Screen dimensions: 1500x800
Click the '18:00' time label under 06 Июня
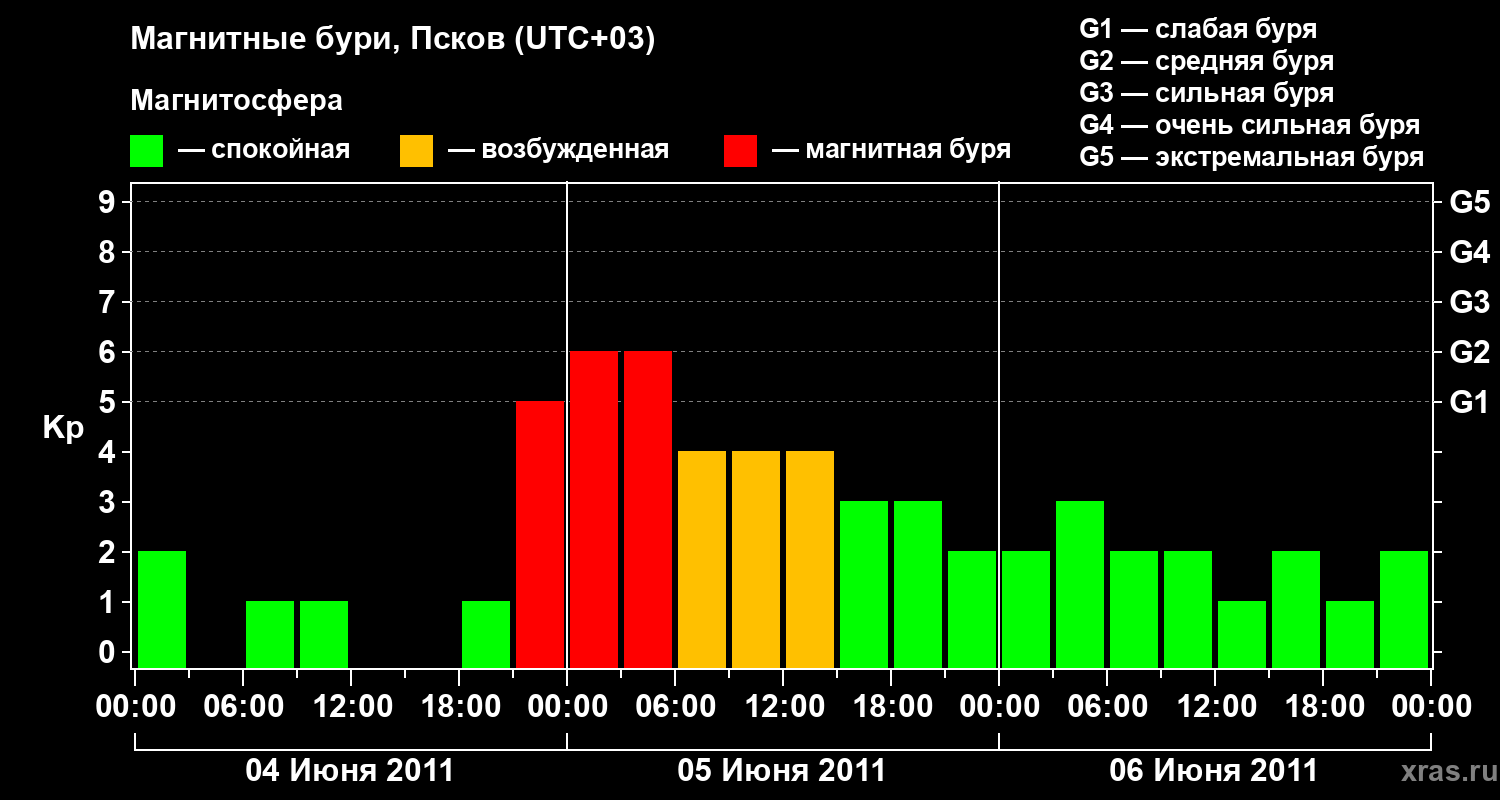point(1323,706)
